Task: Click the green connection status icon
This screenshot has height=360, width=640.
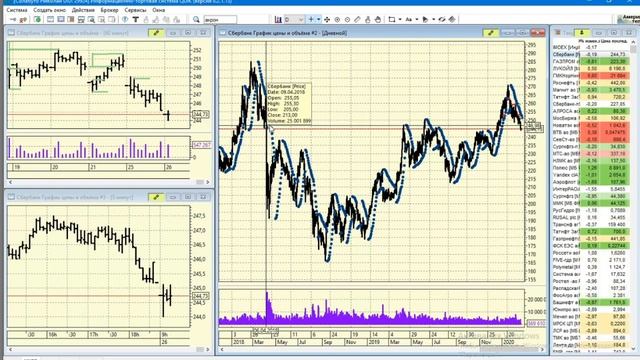Action: pos(38,20)
